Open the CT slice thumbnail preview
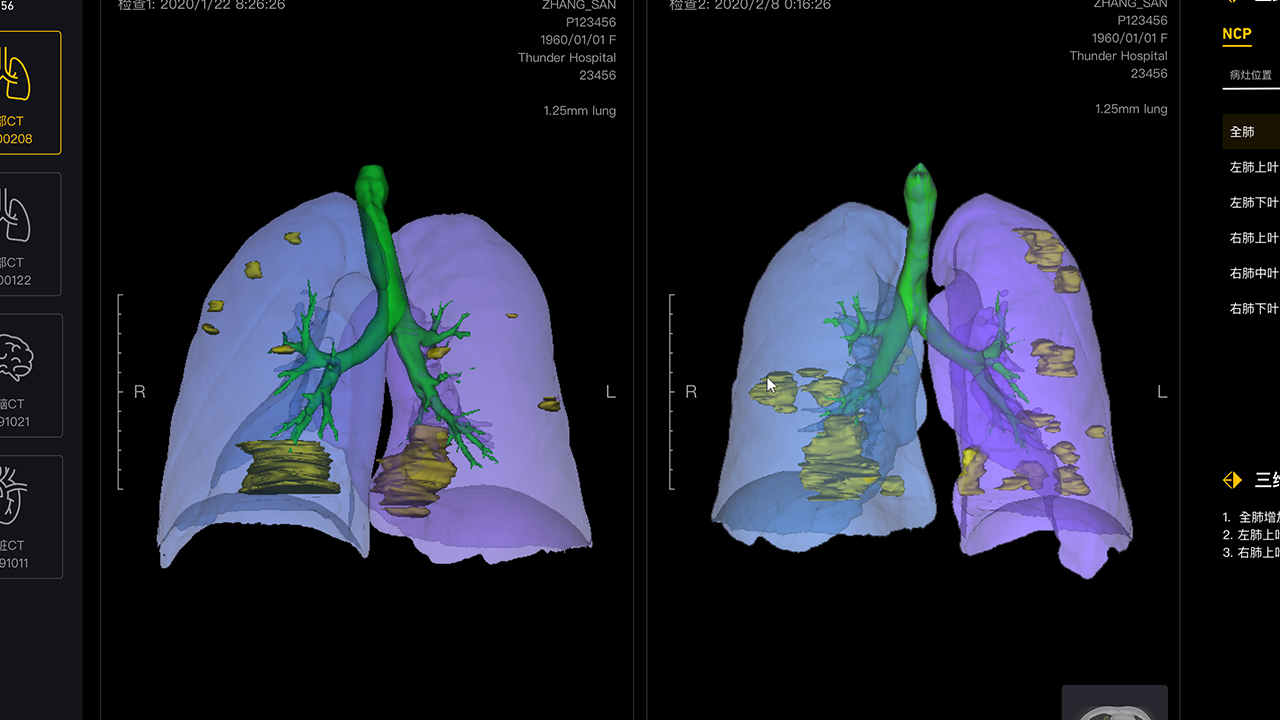This screenshot has height=720, width=1280. (1114, 703)
